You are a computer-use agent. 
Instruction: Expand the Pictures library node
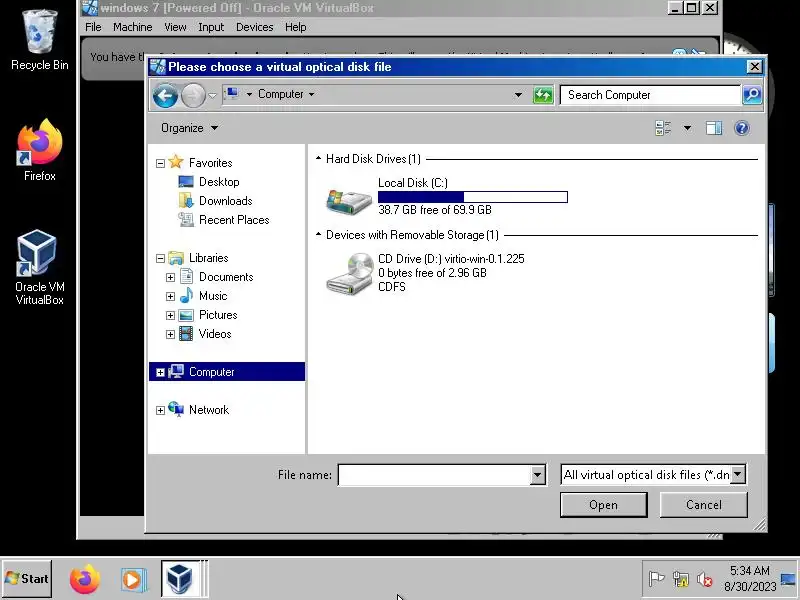pyautogui.click(x=170, y=315)
